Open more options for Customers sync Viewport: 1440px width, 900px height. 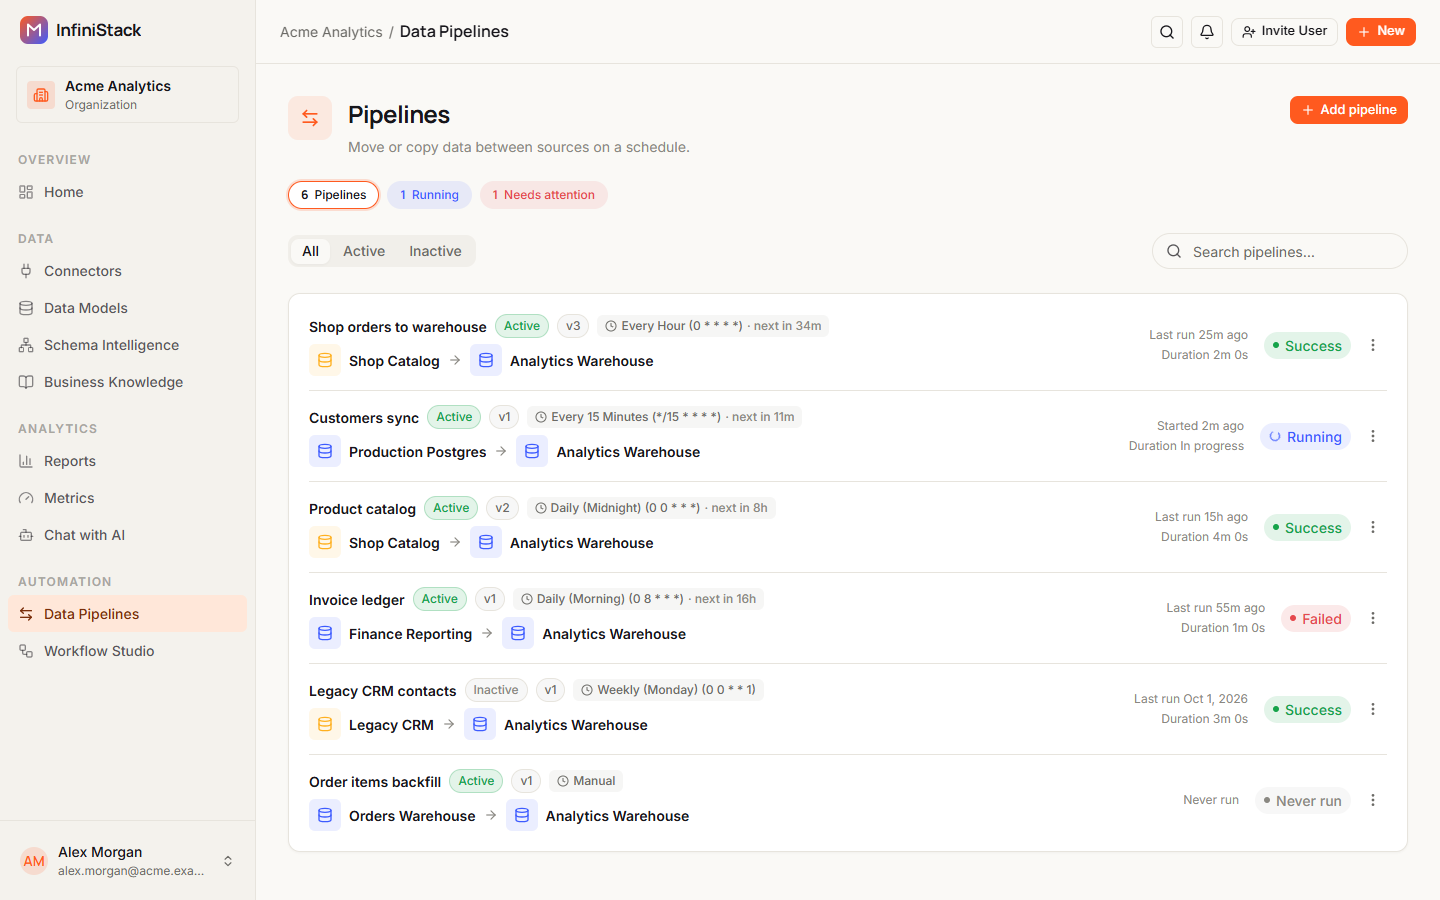pos(1373,436)
